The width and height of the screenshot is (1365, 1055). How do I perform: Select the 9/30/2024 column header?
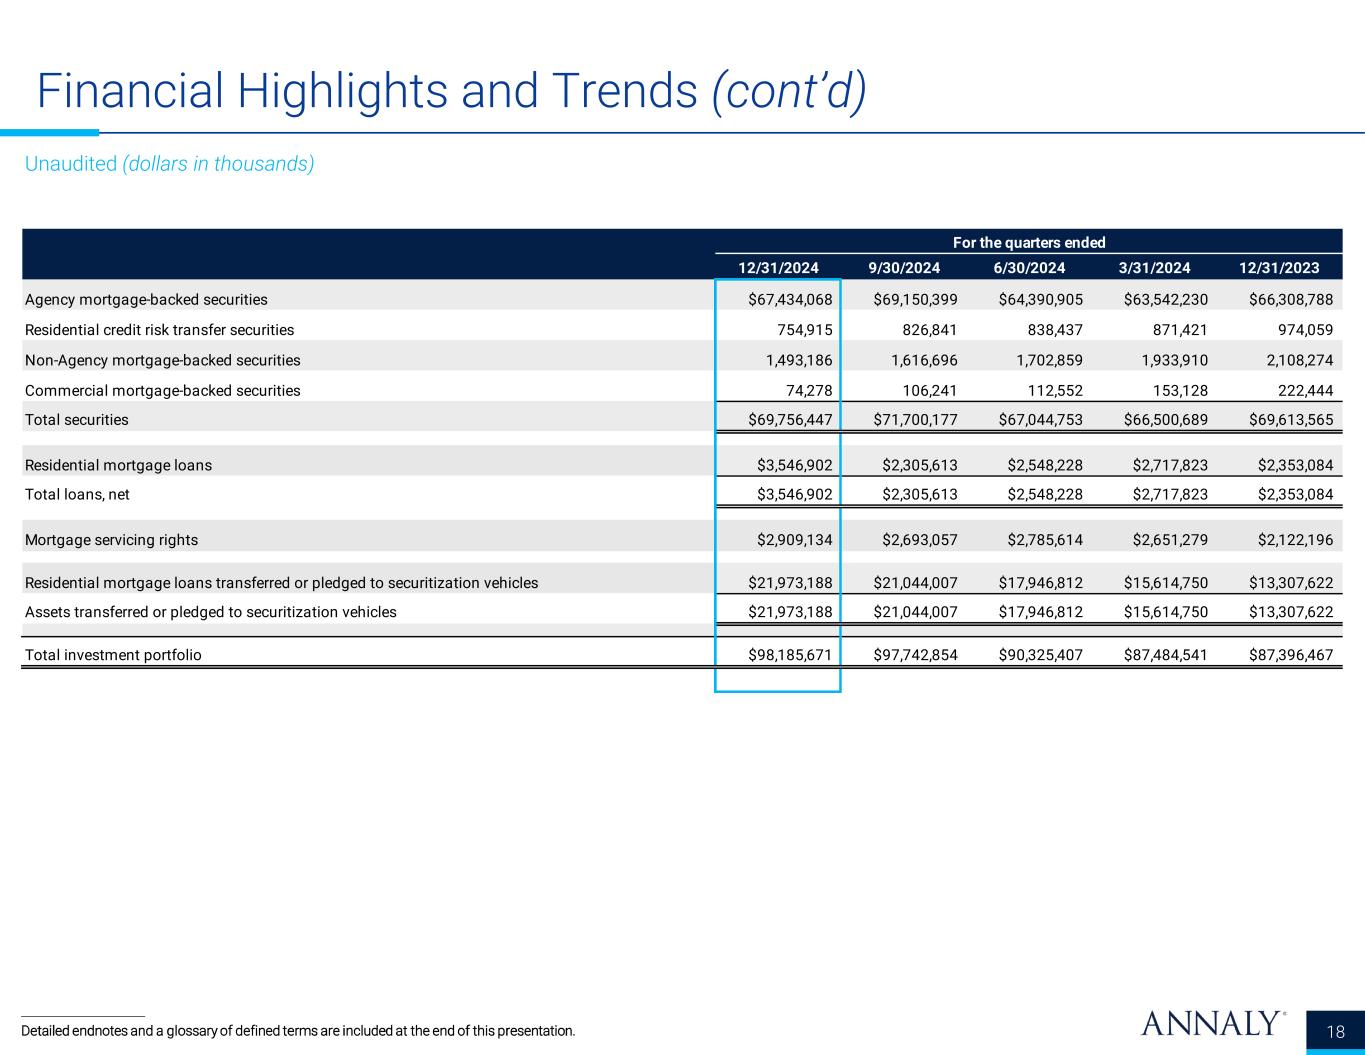[x=904, y=268]
